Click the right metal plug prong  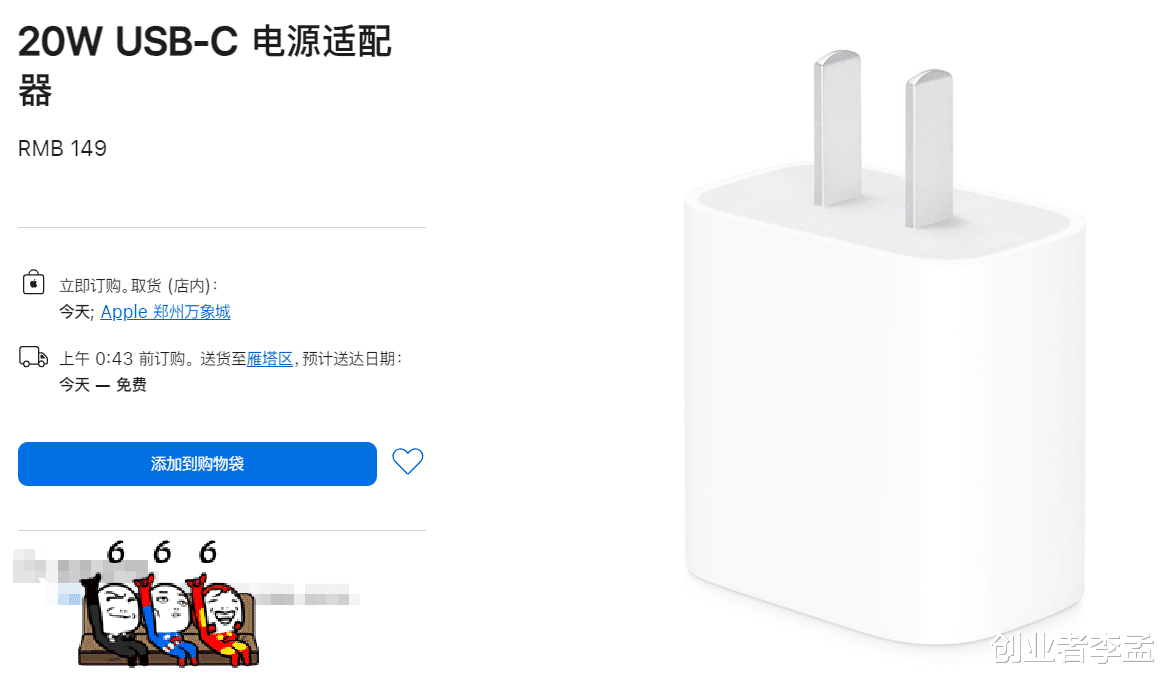point(929,148)
